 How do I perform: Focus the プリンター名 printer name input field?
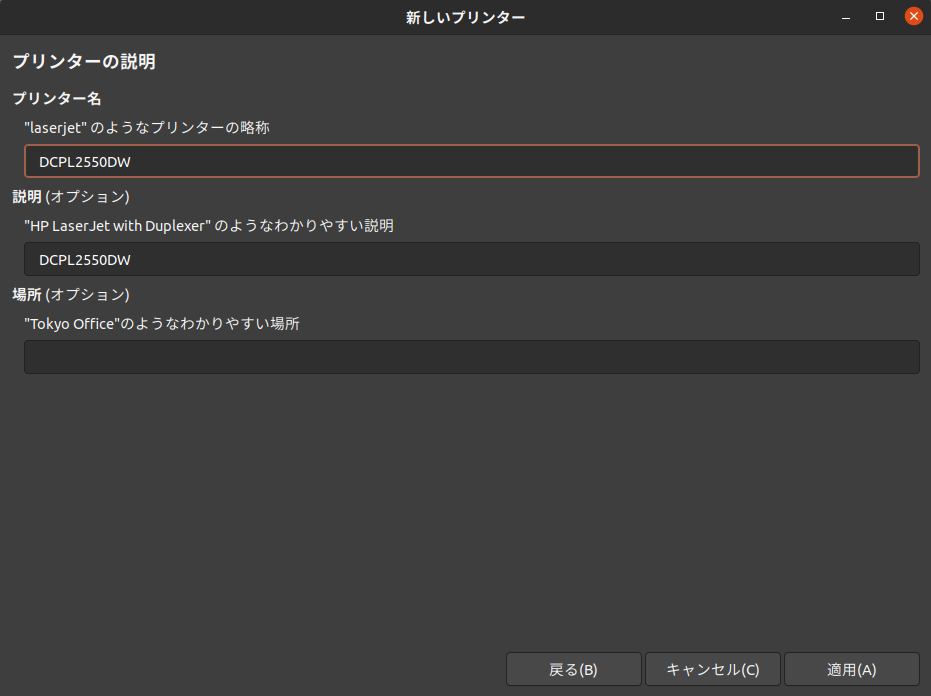pyautogui.click(x=471, y=161)
